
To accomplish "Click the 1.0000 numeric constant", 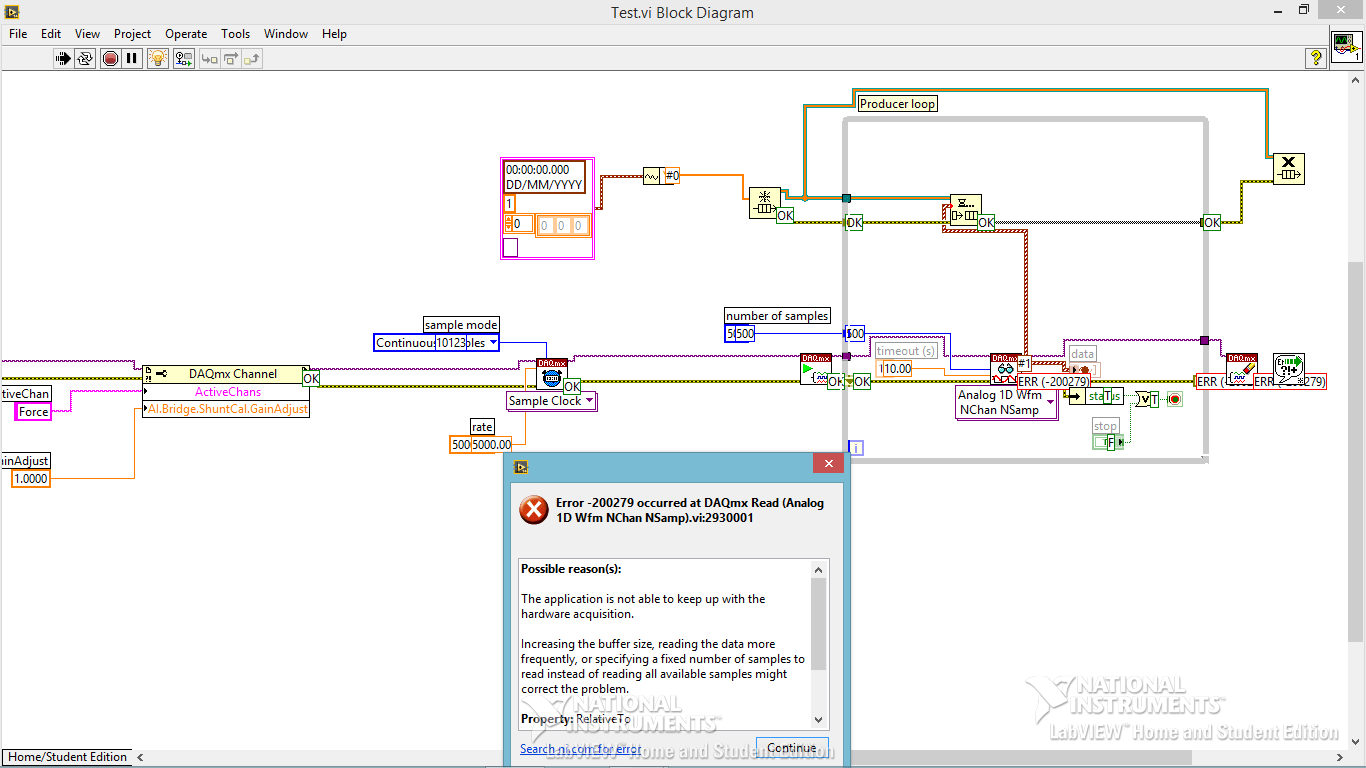I will coord(30,479).
